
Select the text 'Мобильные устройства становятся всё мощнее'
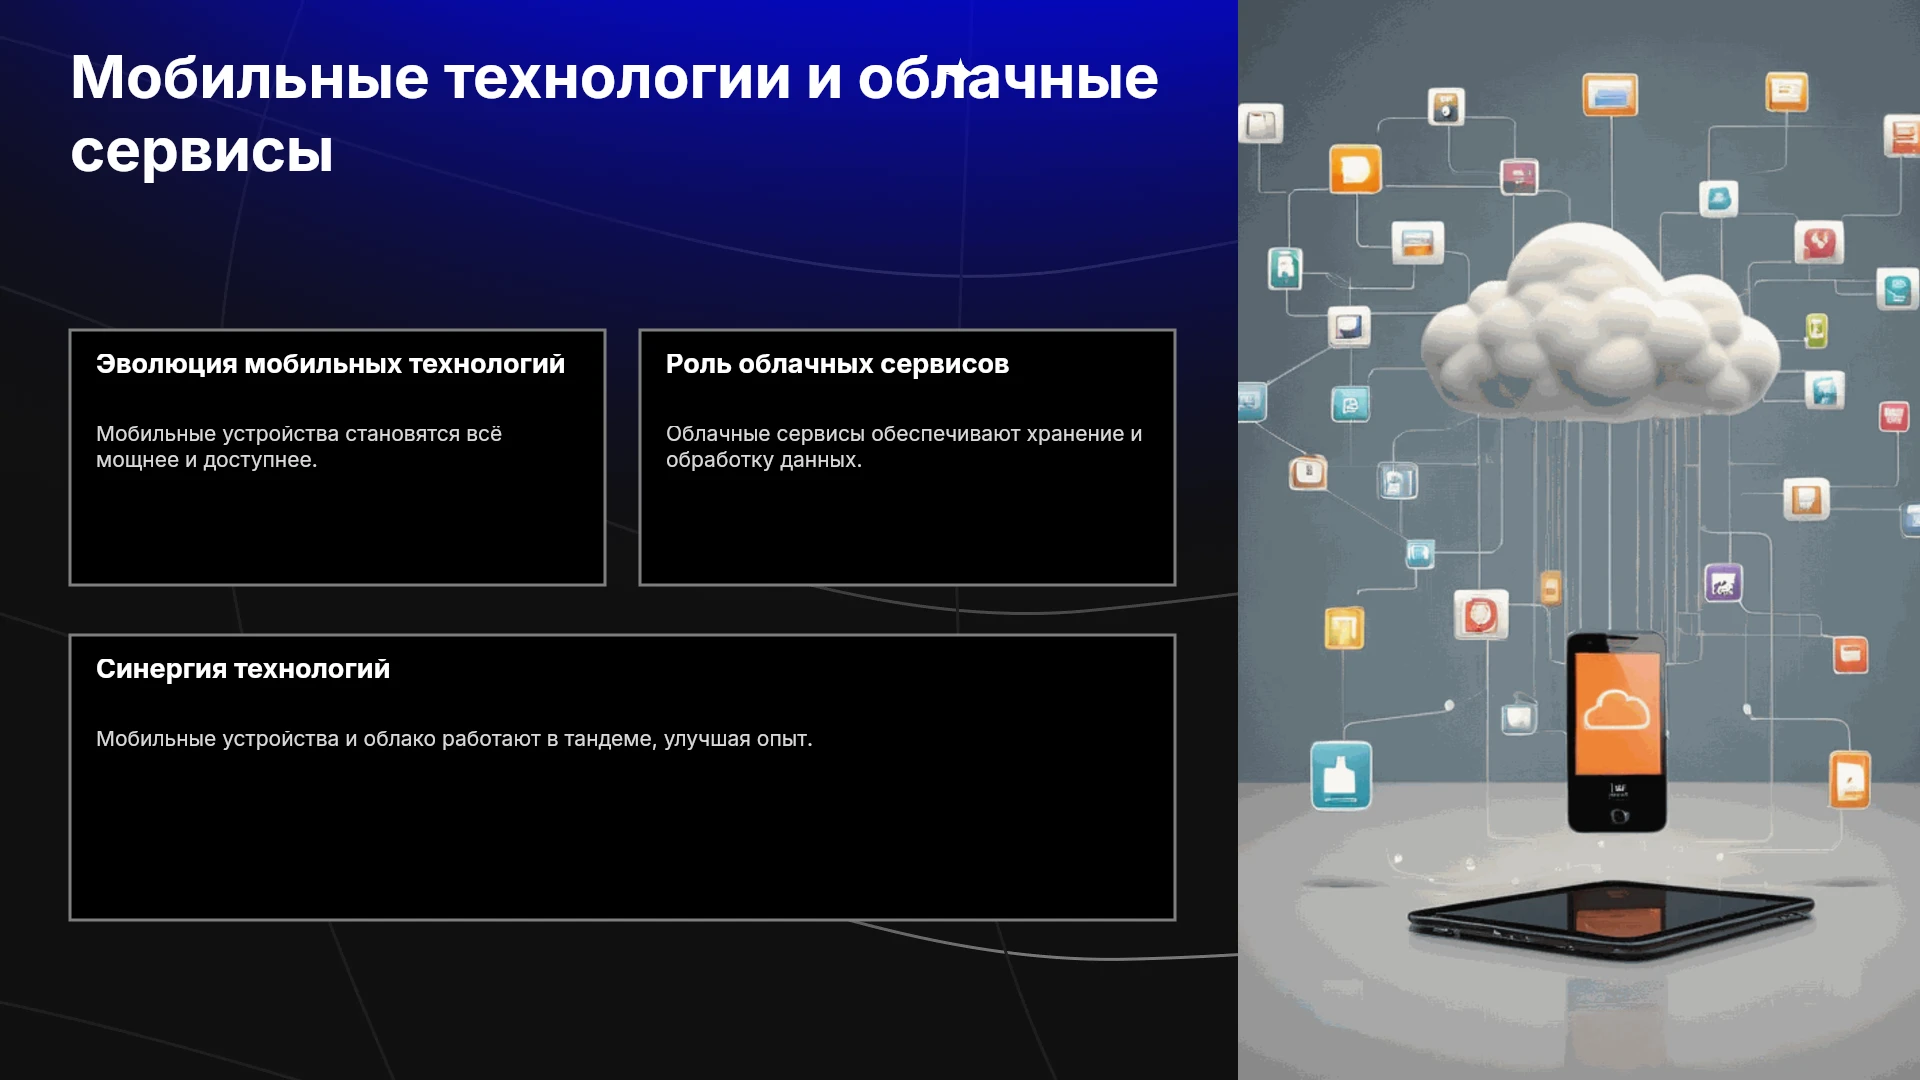coord(299,447)
